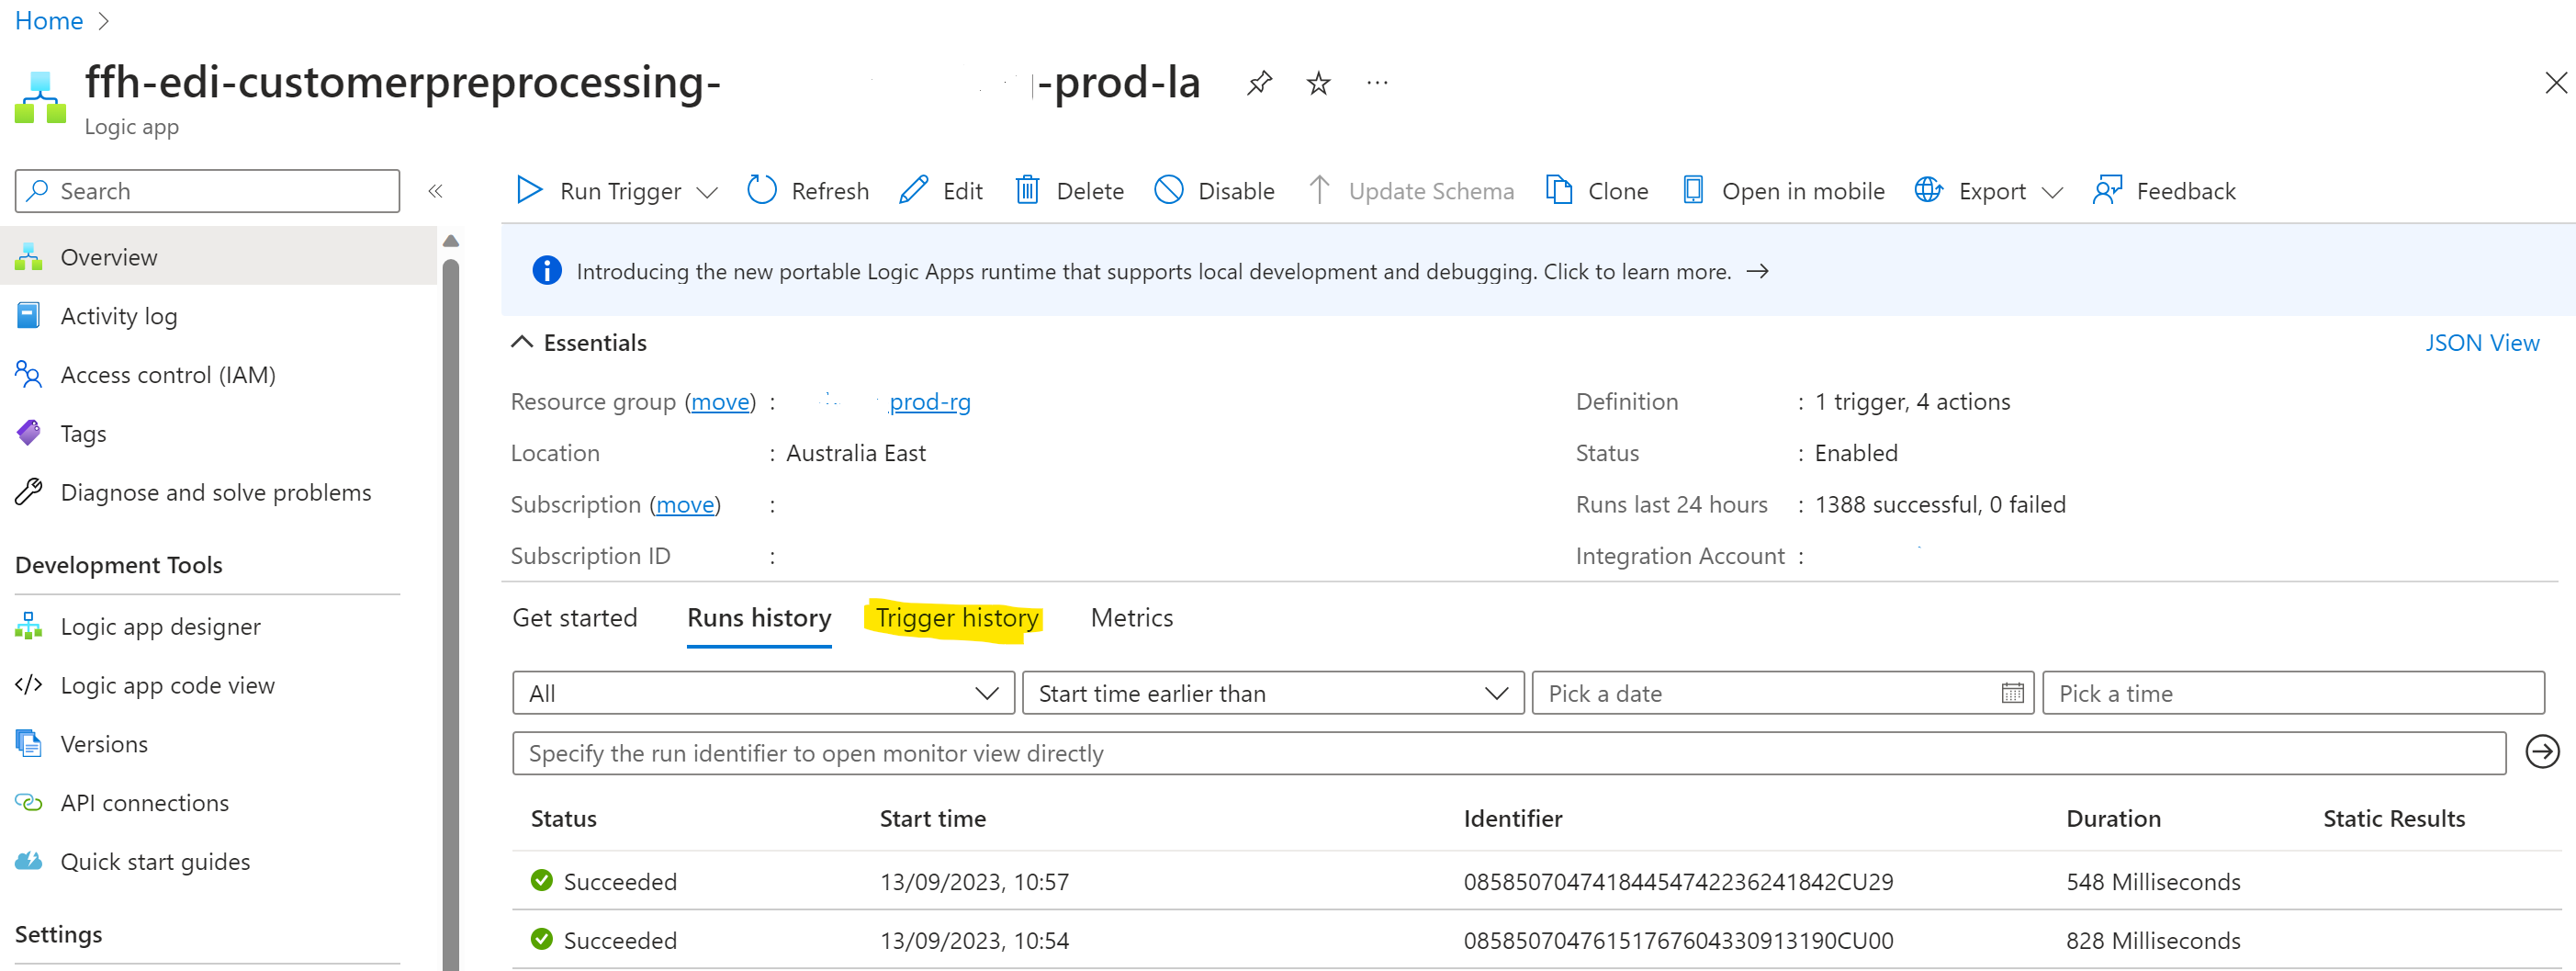The image size is (2576, 971).
Task: Open the more options ellipsis
Action: [1377, 83]
